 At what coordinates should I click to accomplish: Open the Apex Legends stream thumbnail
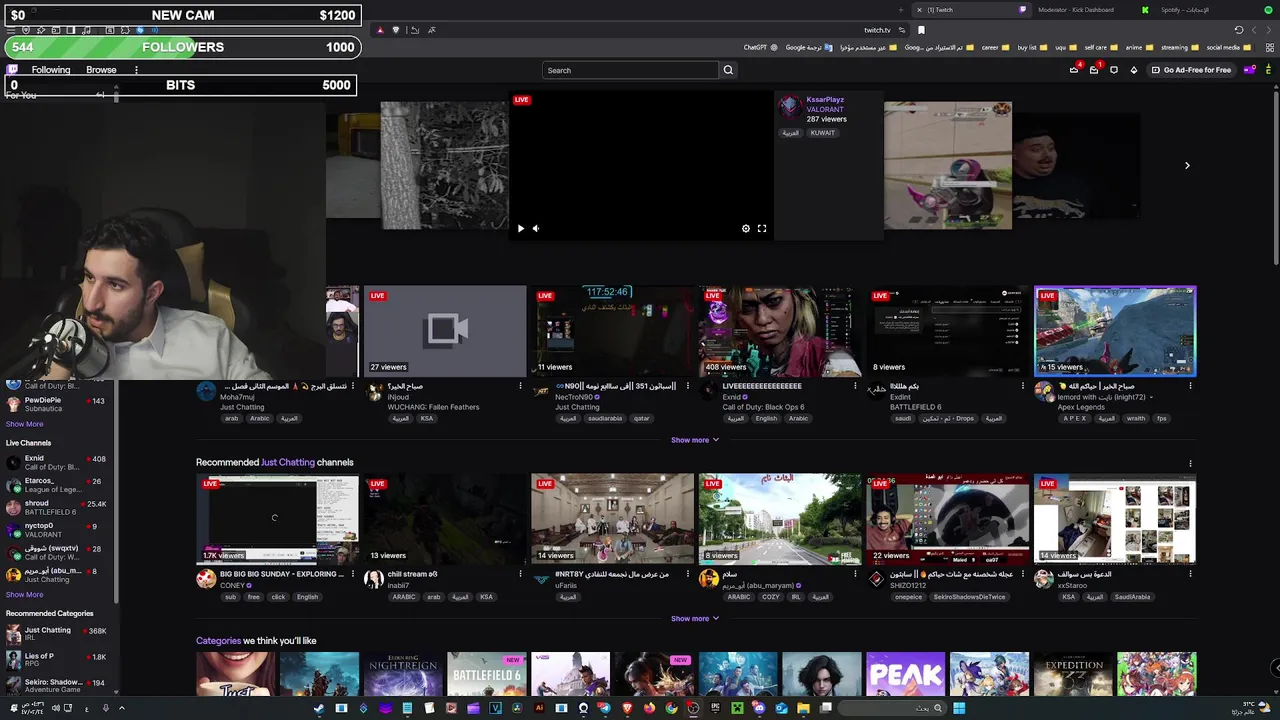click(1115, 331)
